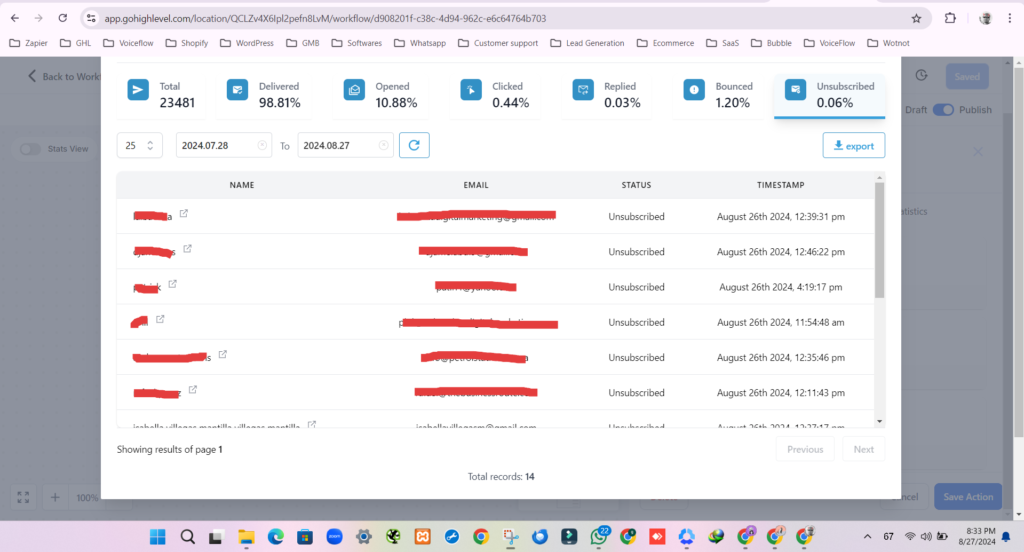The width and height of the screenshot is (1024, 552).
Task: Click the address bar URL
Action: [325, 18]
